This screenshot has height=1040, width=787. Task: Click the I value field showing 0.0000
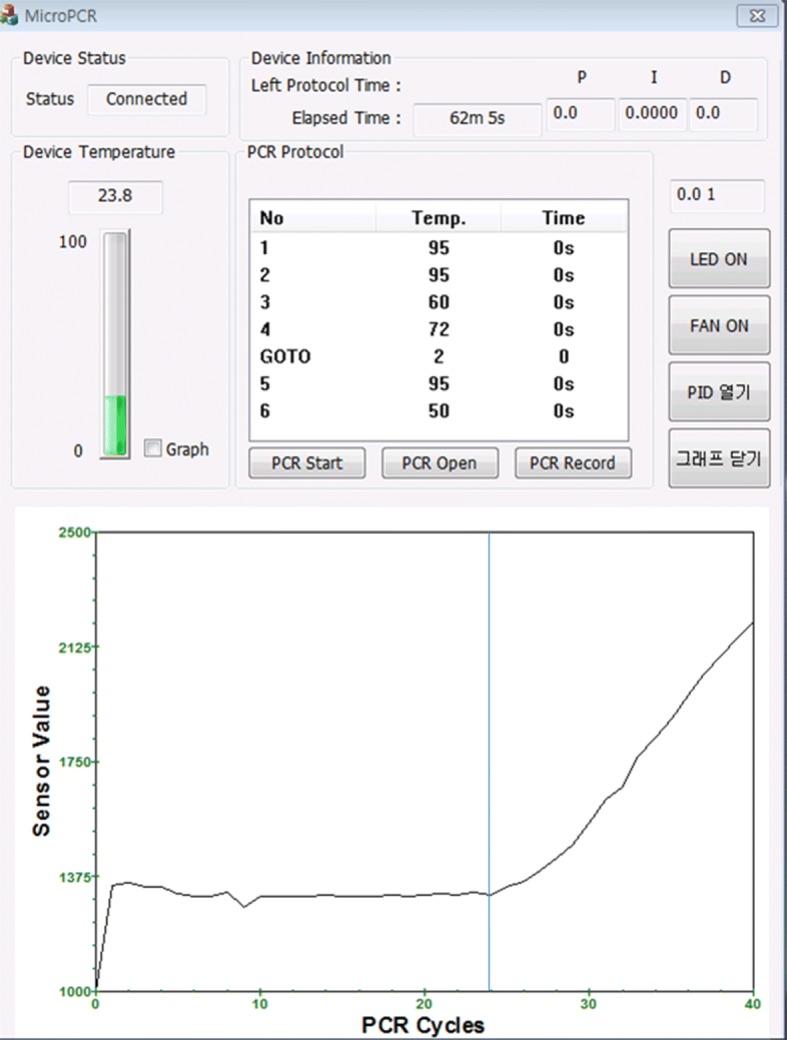tap(651, 114)
